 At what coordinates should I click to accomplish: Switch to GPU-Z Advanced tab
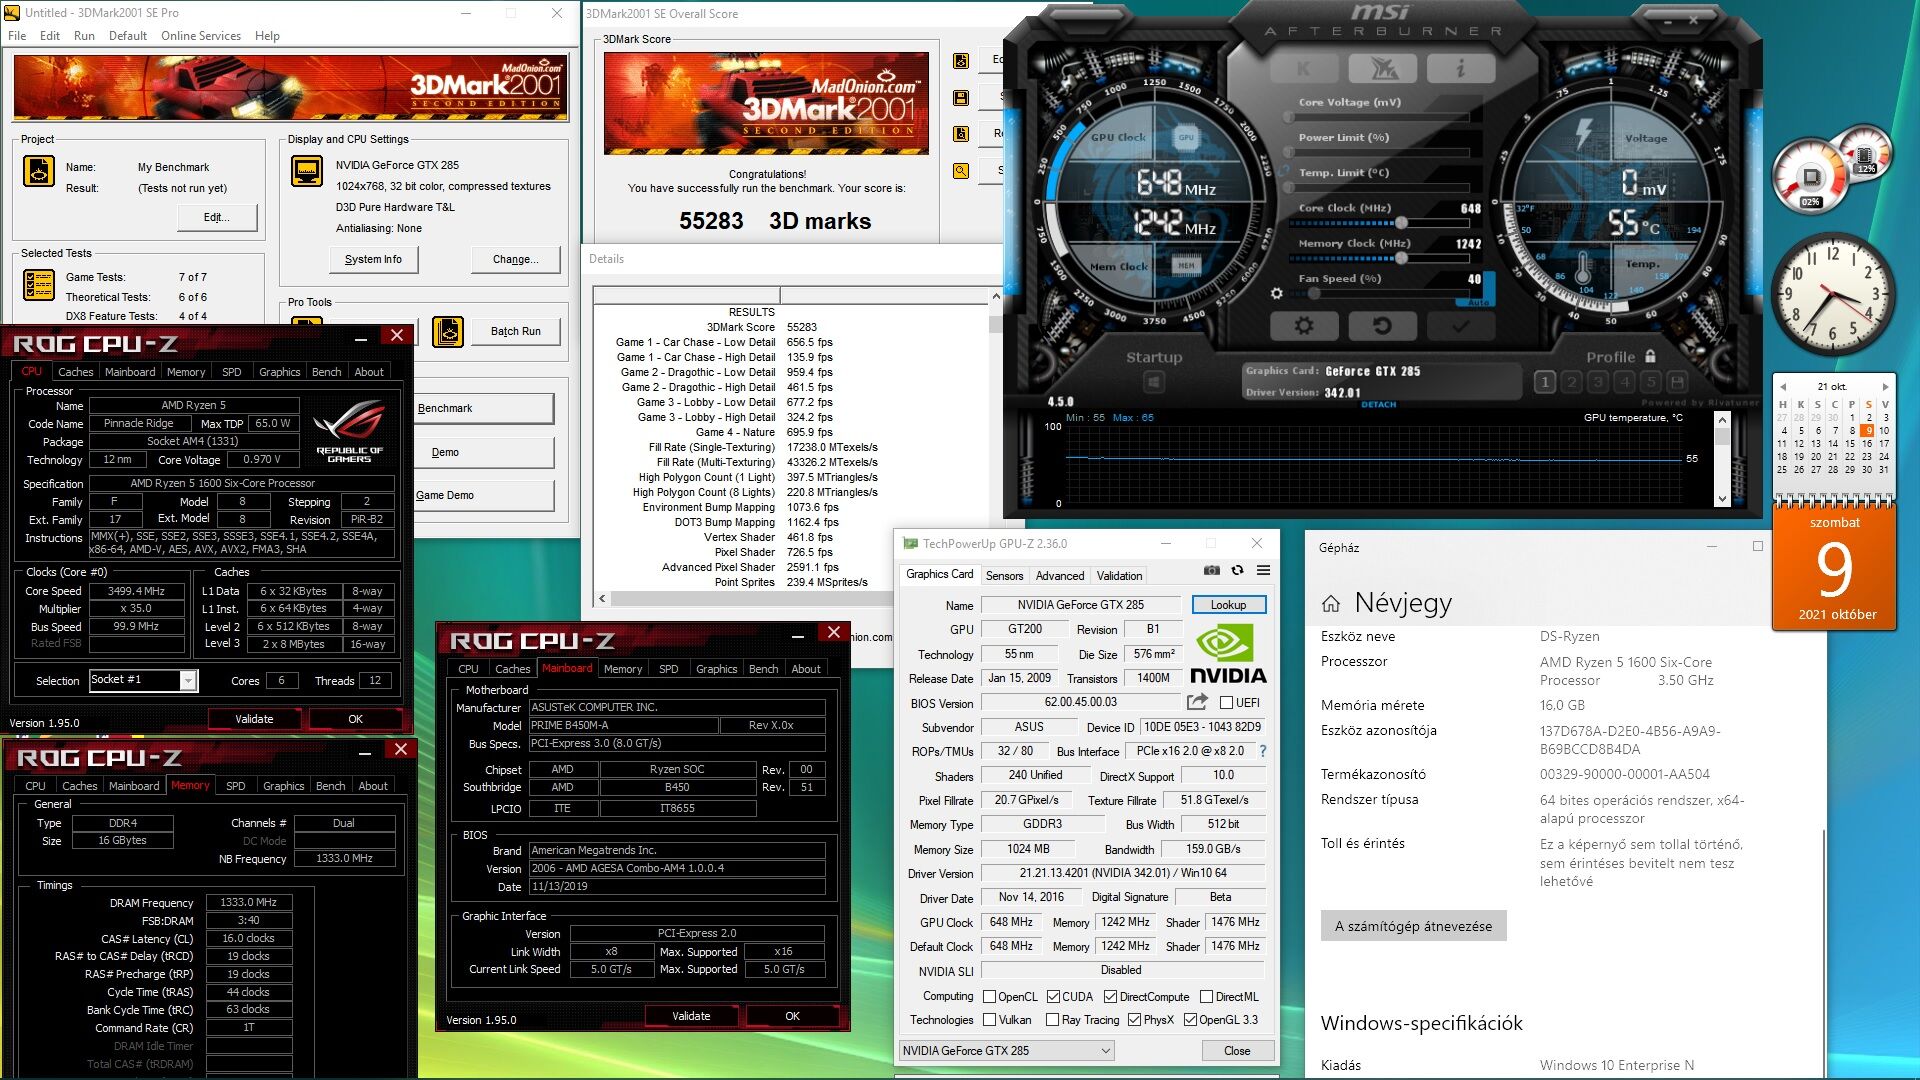(x=1059, y=576)
